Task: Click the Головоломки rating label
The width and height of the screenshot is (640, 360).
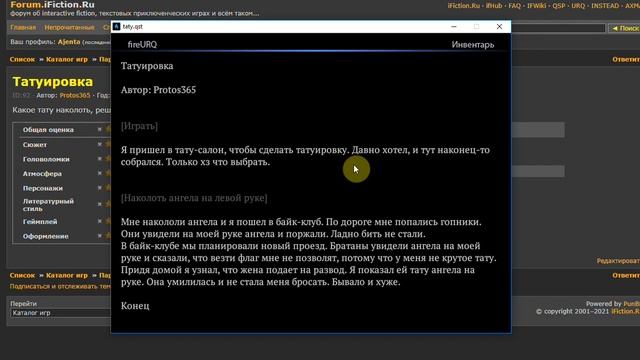Action: pyautogui.click(x=46, y=159)
